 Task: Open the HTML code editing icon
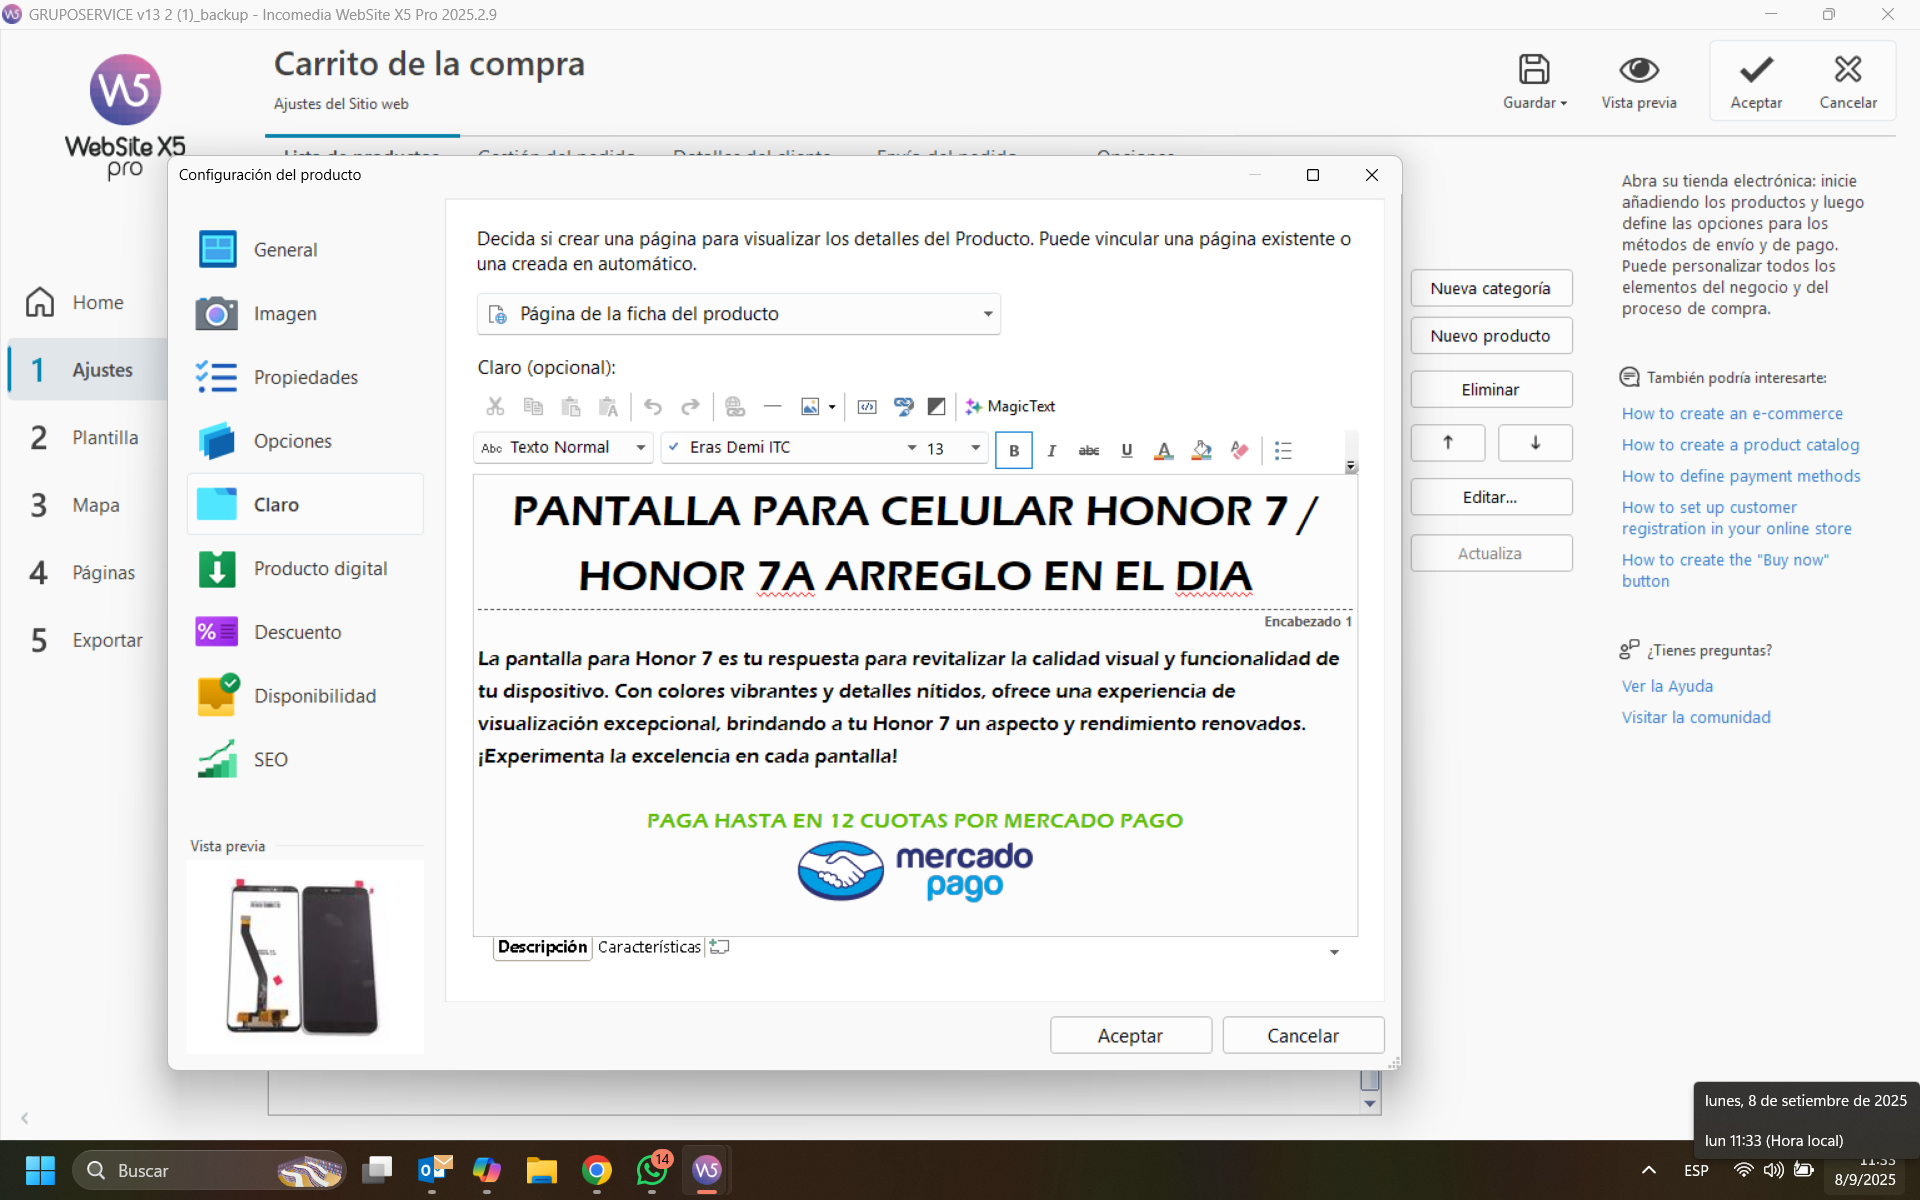867,406
